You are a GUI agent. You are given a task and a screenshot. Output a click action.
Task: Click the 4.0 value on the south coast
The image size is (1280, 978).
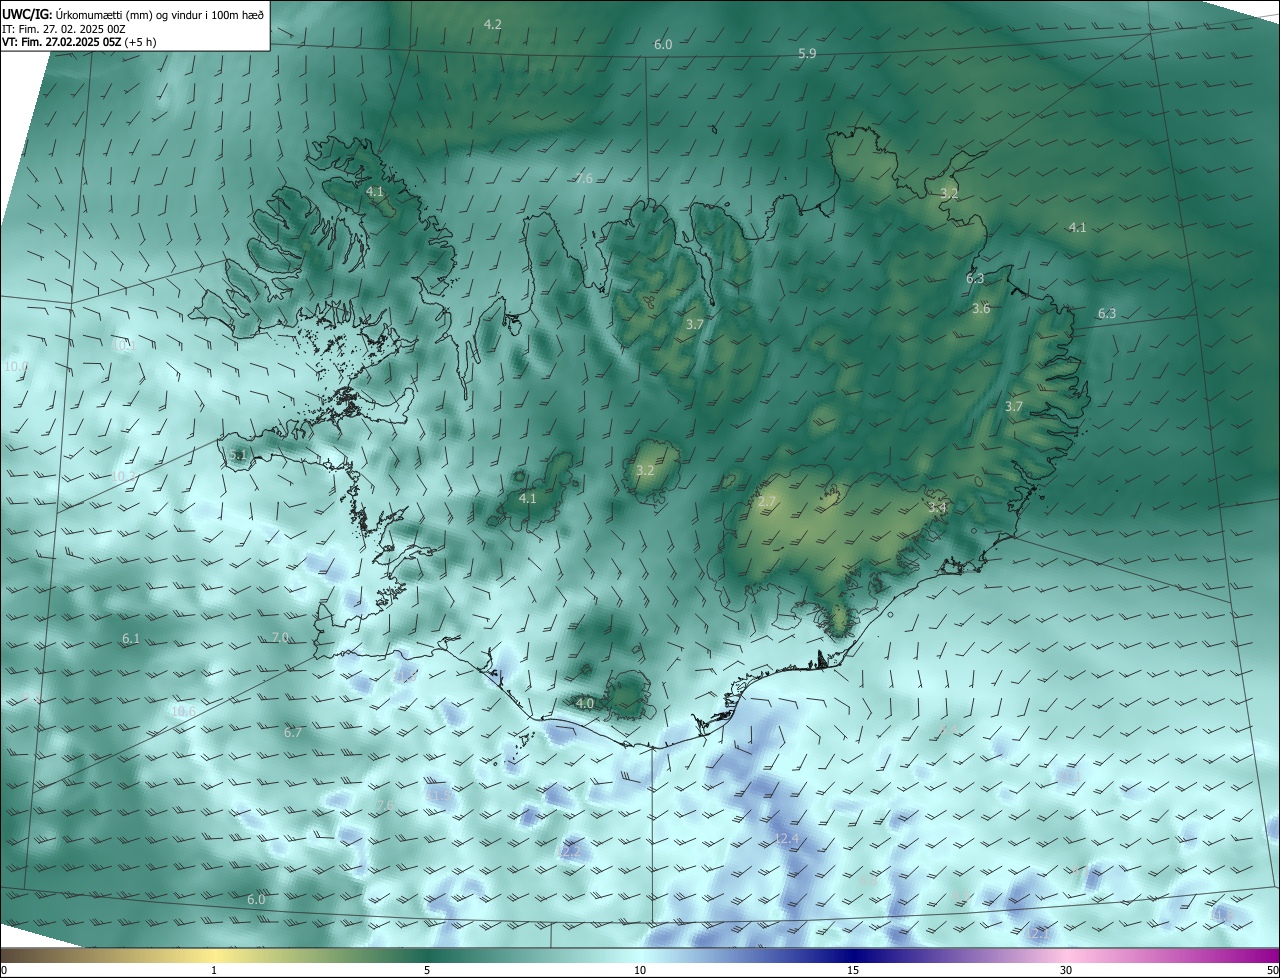pos(585,704)
